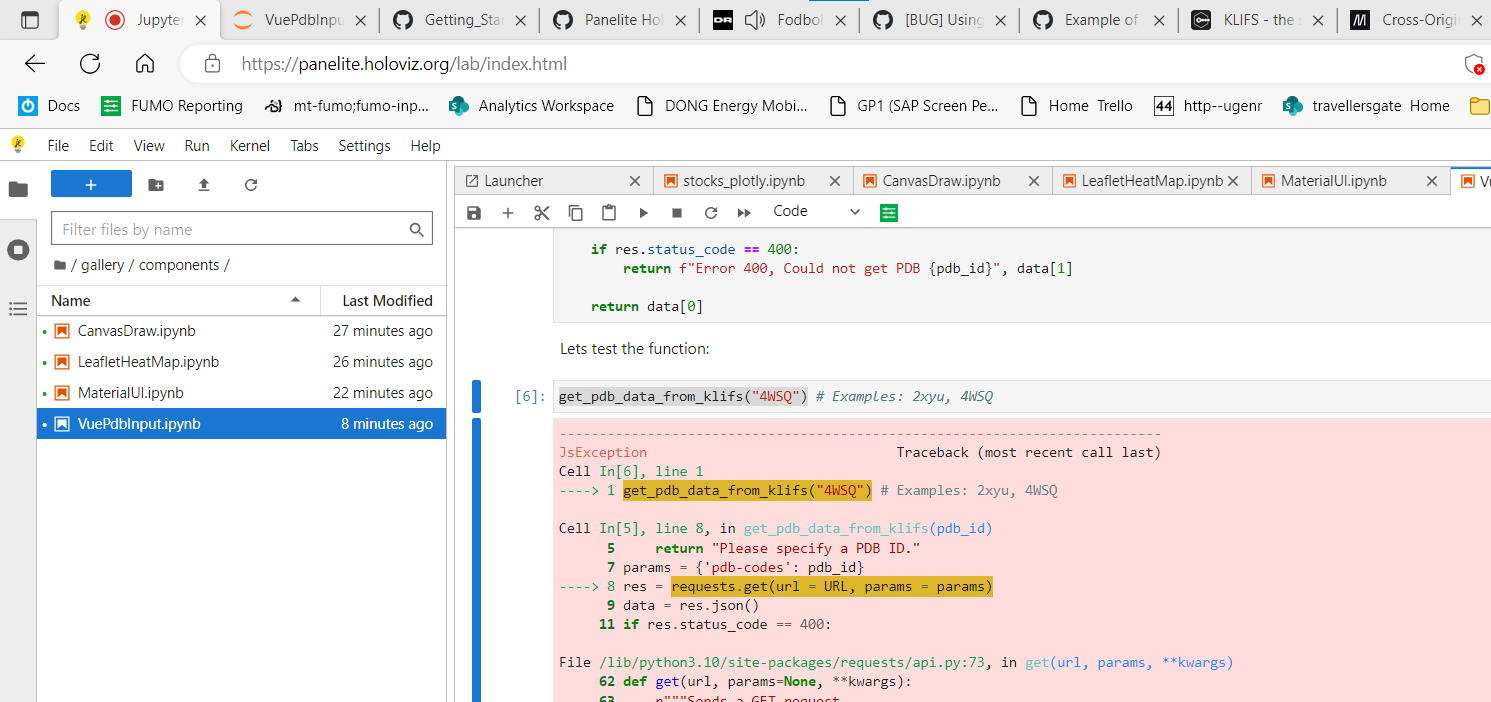Close the Launcher tab
1491x702 pixels.
pos(635,181)
